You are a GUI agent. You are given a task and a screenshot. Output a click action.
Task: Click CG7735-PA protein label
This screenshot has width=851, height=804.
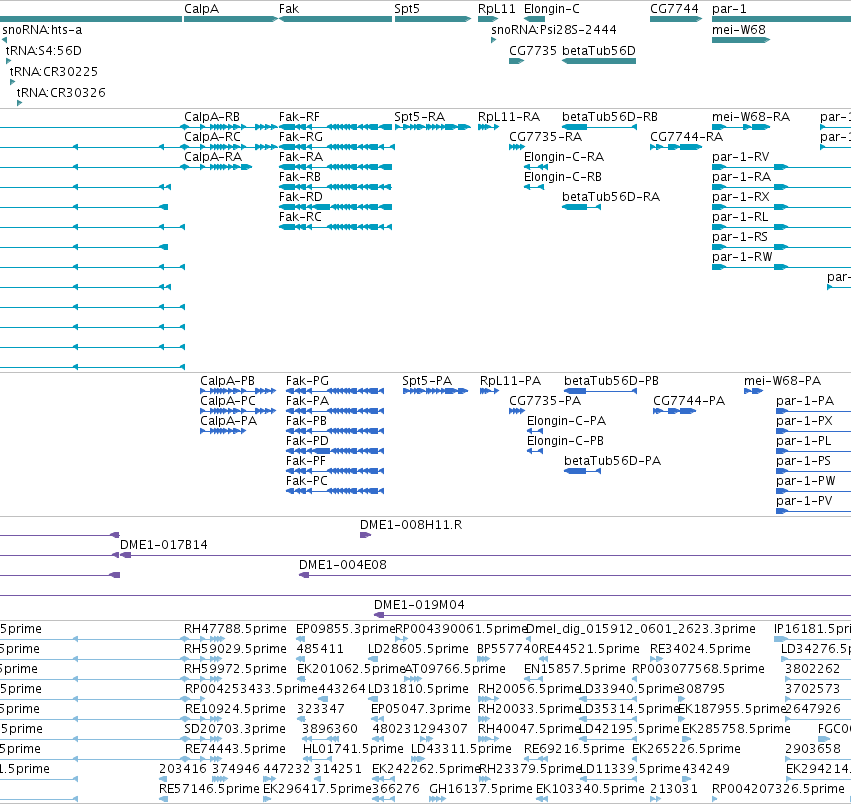(545, 401)
